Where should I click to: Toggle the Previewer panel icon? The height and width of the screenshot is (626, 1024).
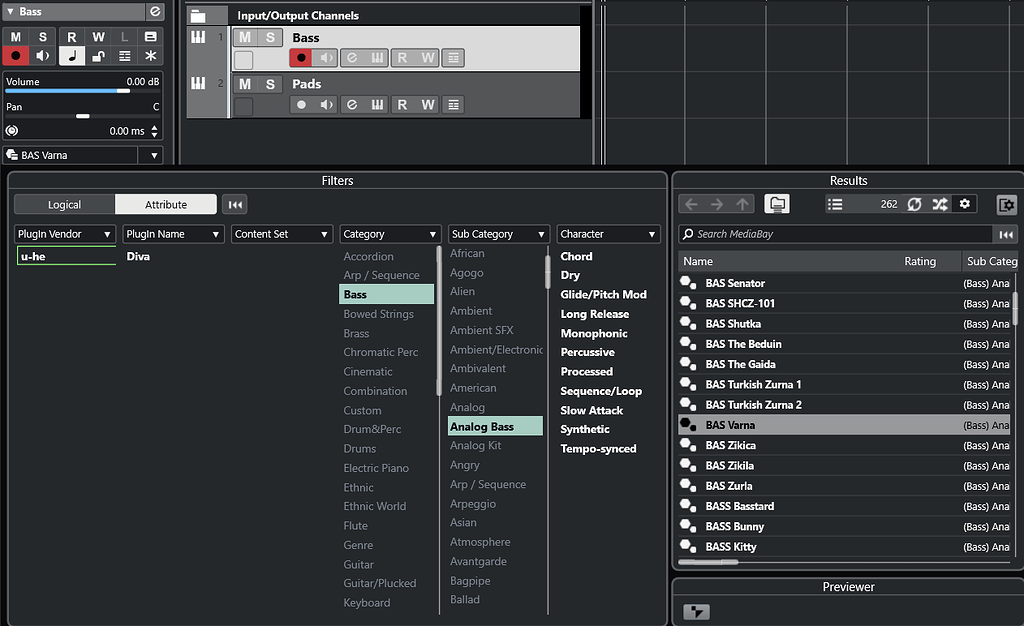[x=696, y=611]
